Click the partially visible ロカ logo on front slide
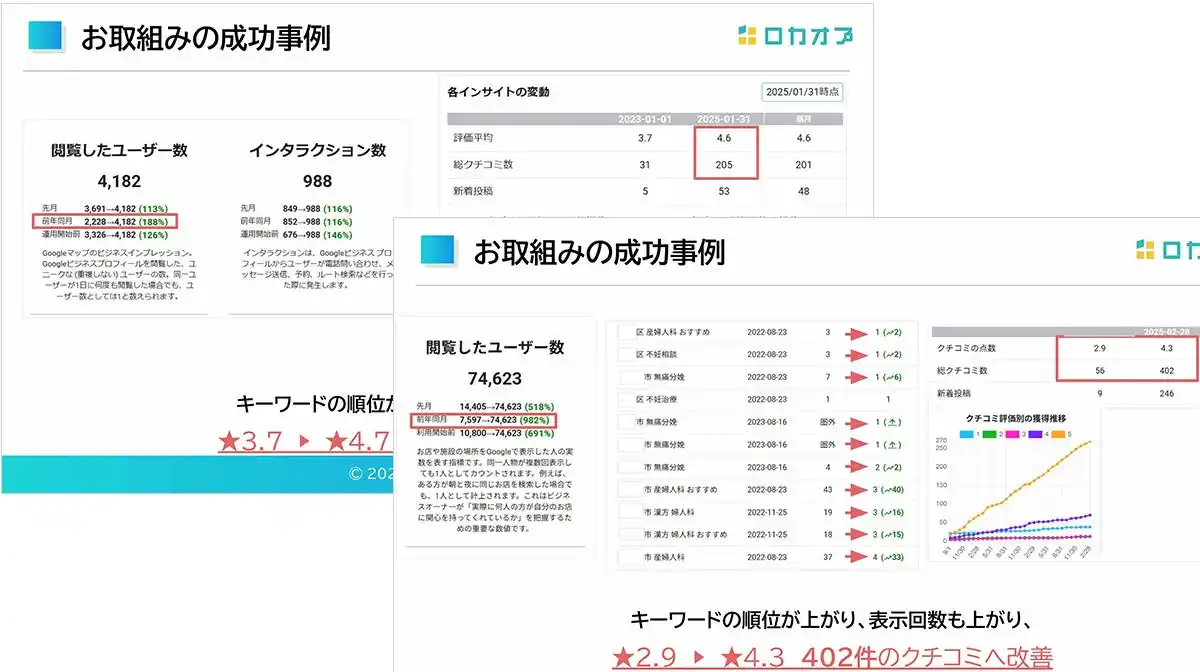1200x672 pixels. pyautogui.click(x=1167, y=250)
